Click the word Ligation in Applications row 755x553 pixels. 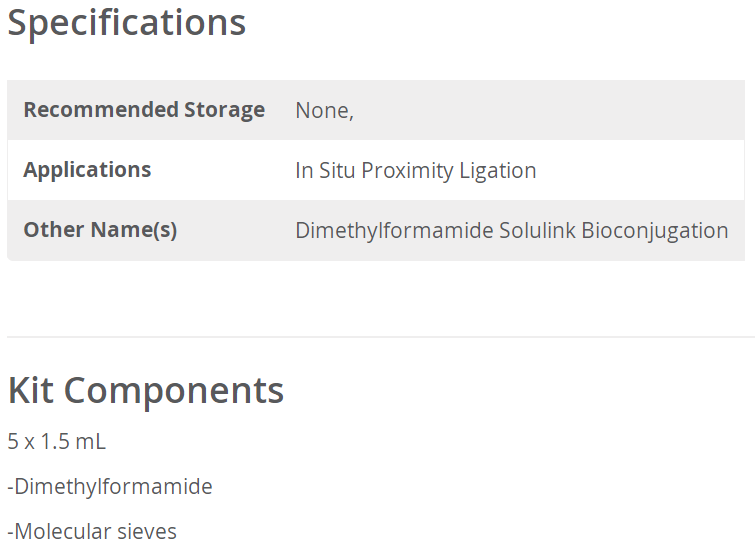coord(498,171)
